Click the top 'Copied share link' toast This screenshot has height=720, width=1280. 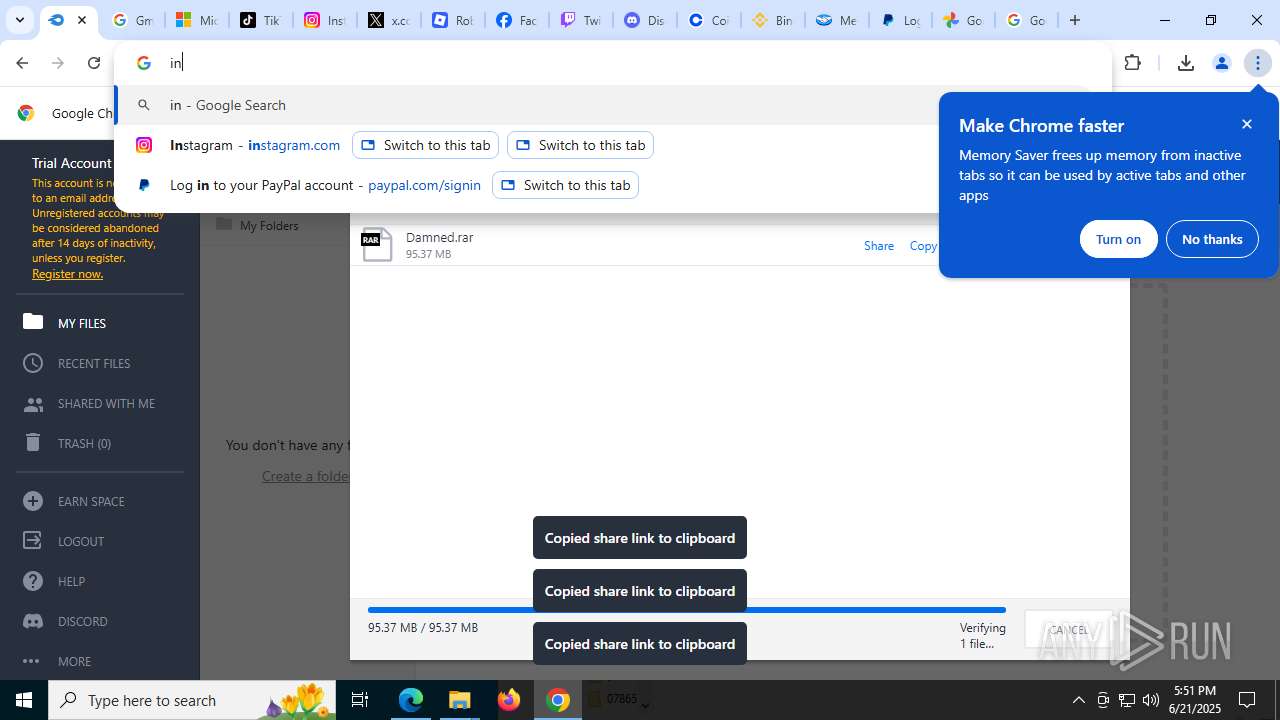point(640,538)
